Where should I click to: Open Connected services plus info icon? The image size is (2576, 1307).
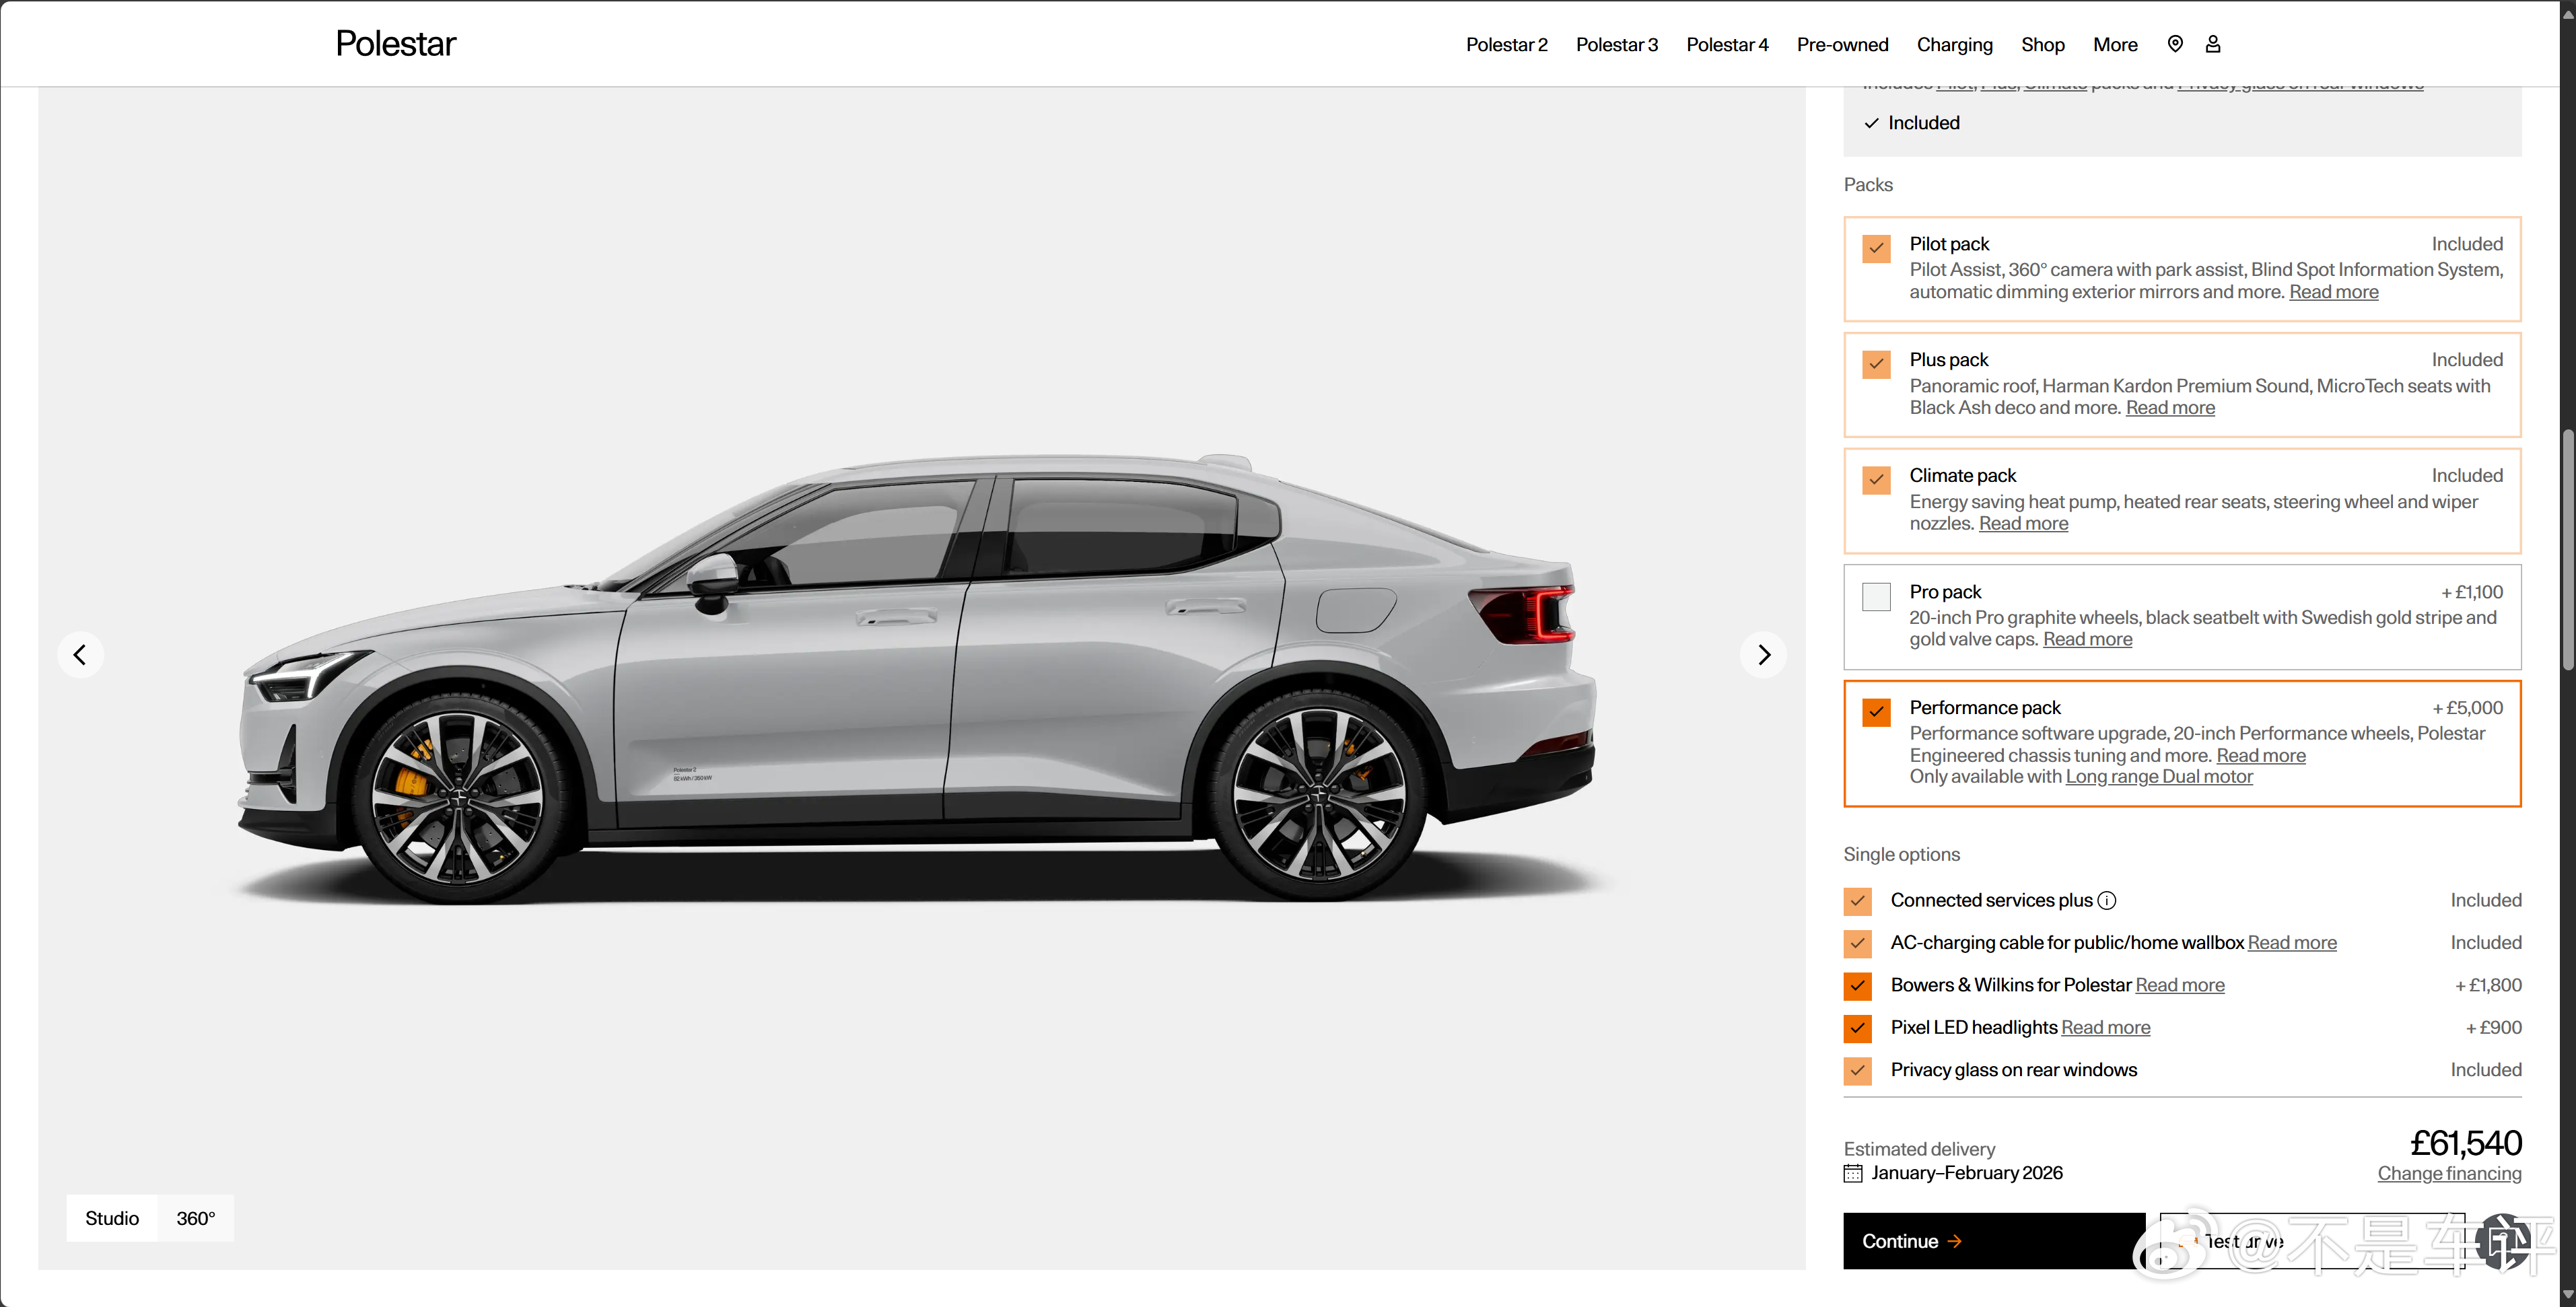point(2107,900)
